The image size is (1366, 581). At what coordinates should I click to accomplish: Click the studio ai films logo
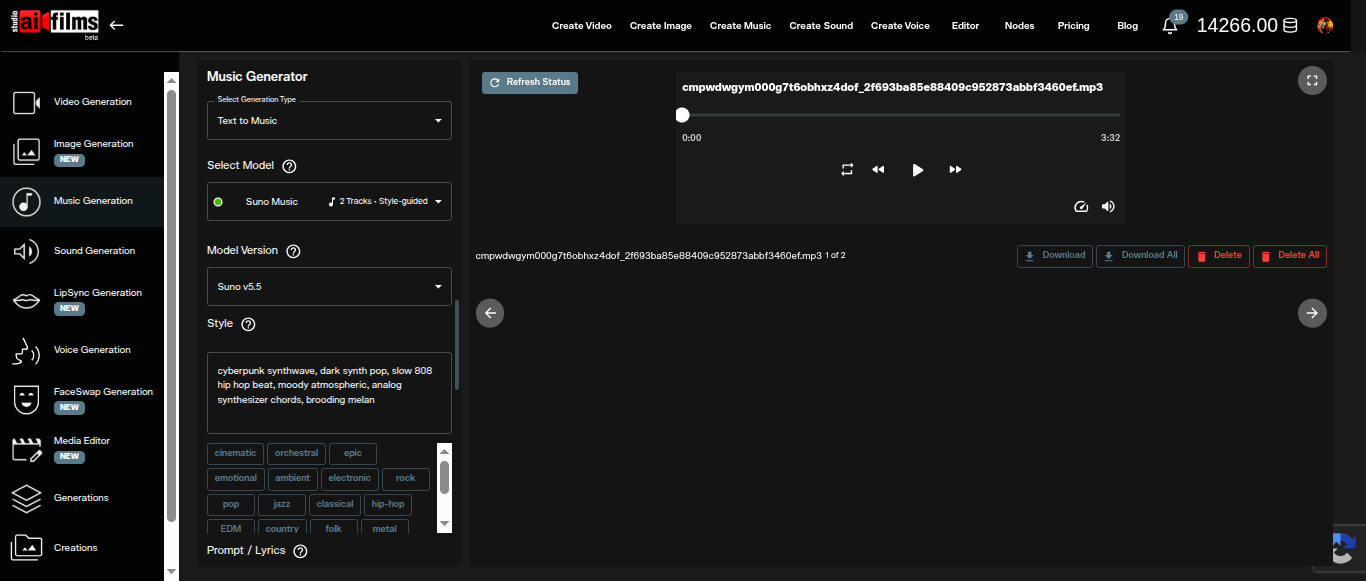53,25
